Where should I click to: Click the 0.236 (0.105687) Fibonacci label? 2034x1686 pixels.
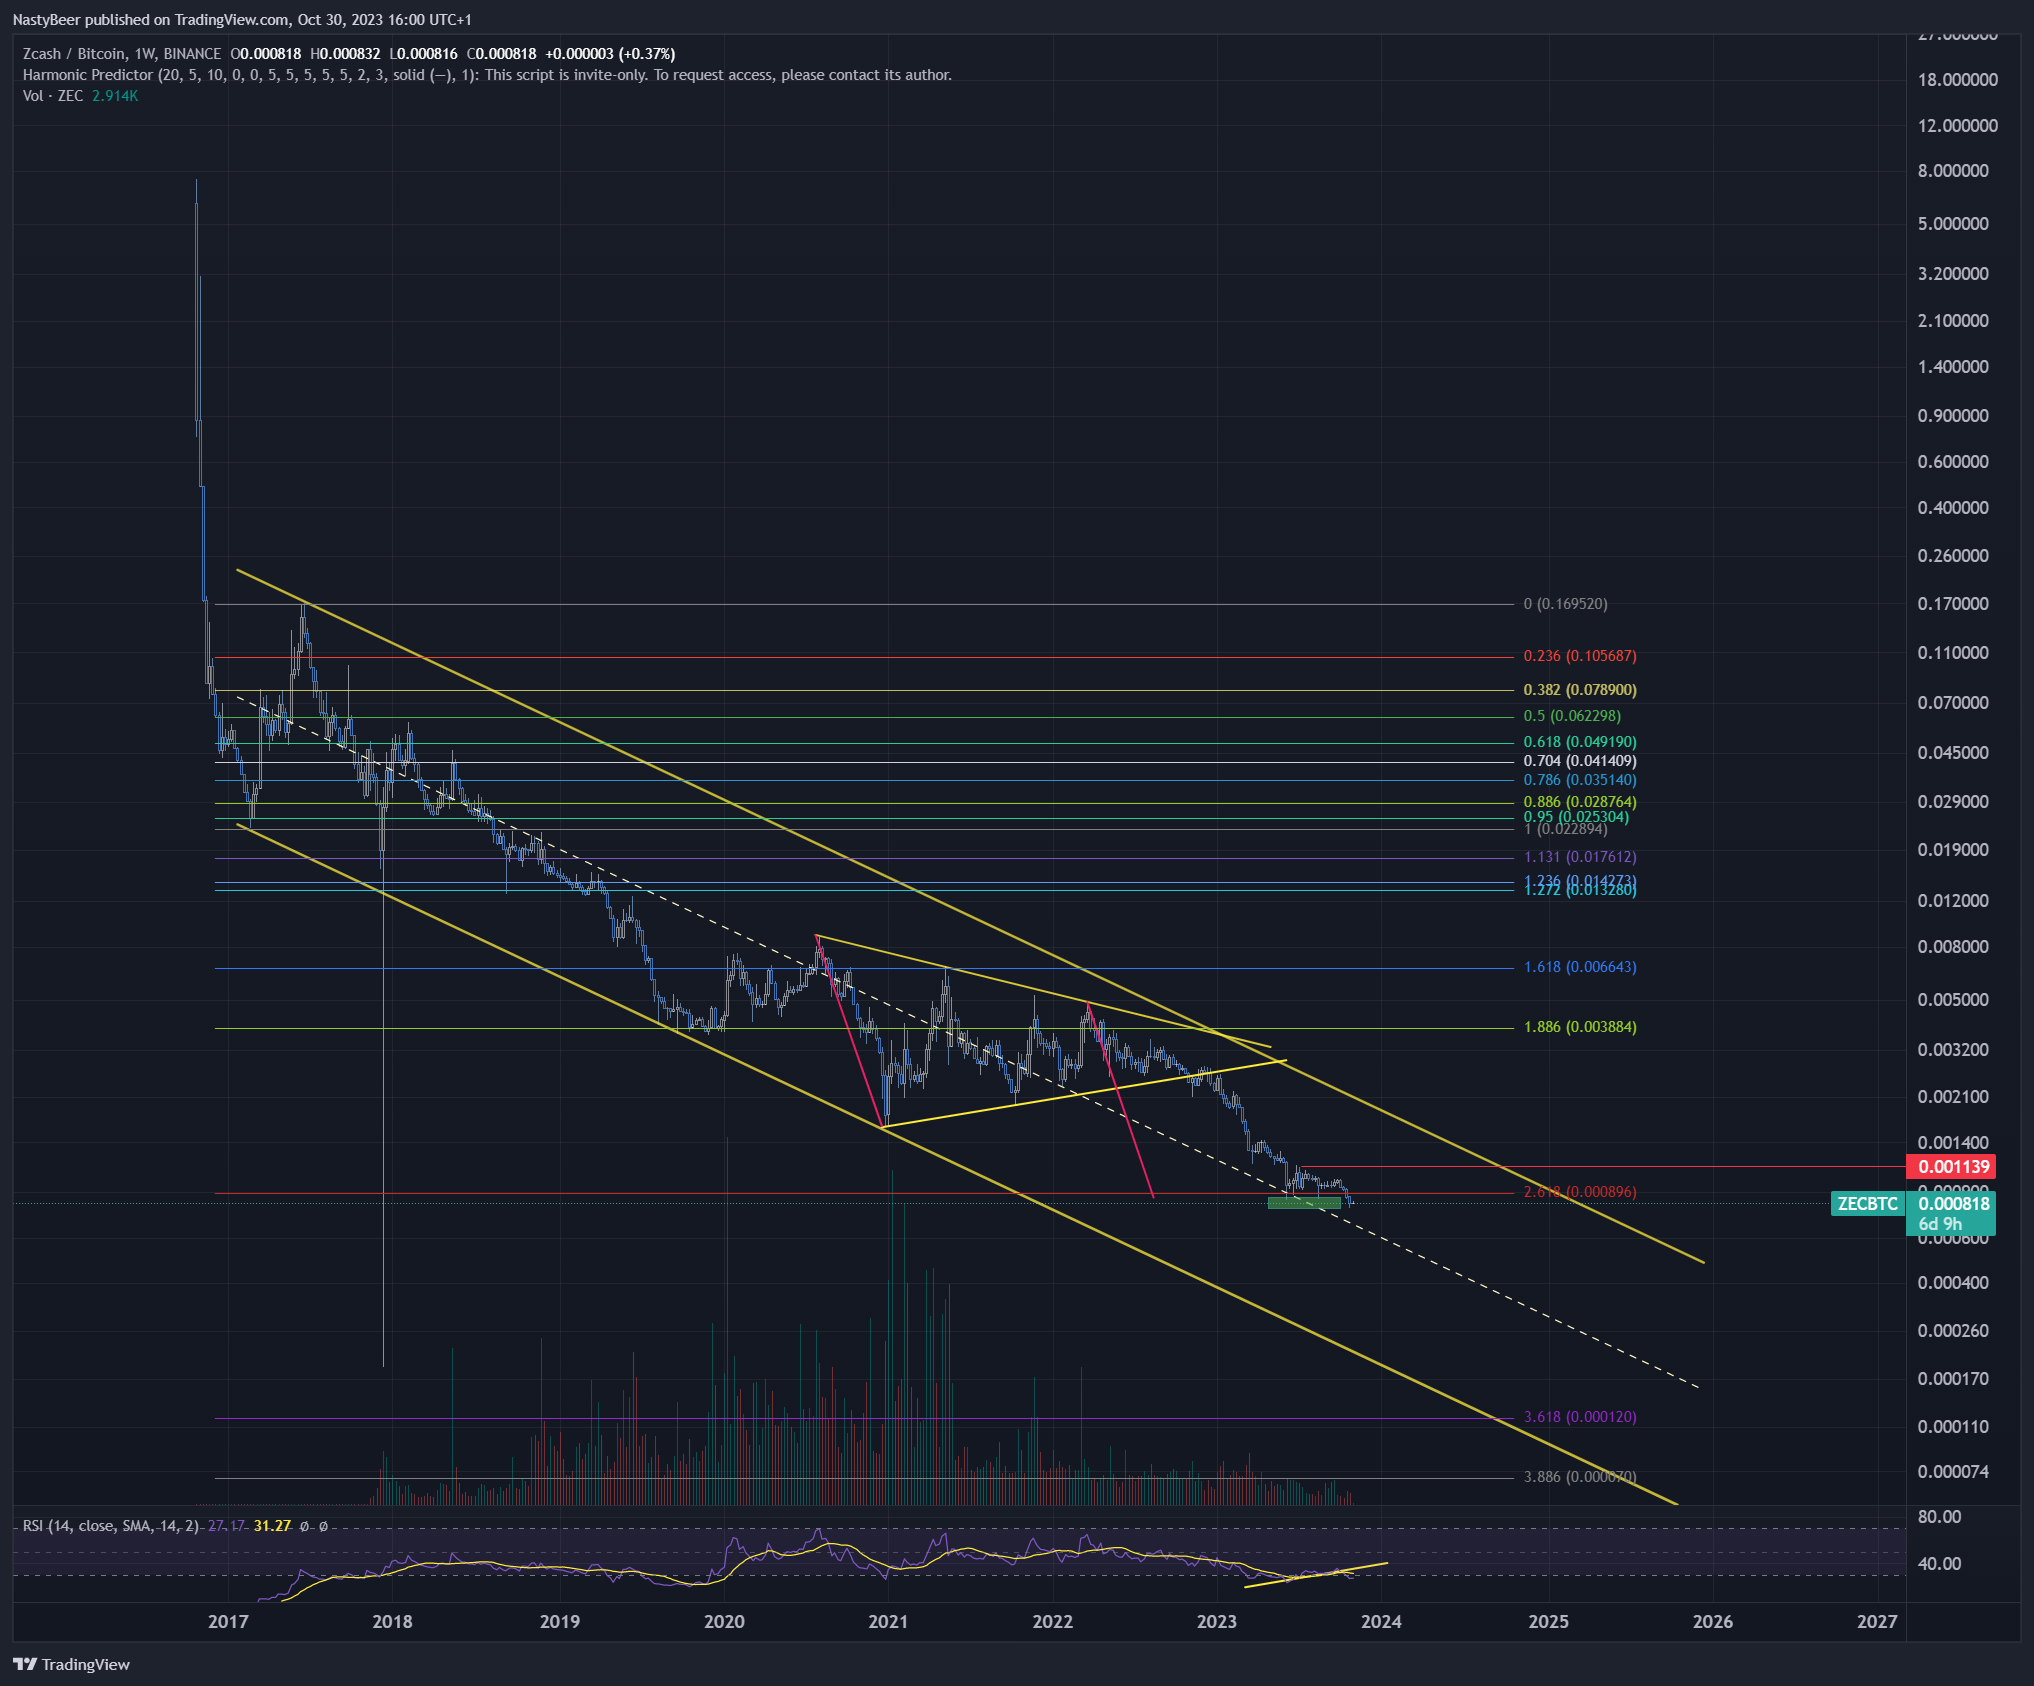pyautogui.click(x=1580, y=656)
